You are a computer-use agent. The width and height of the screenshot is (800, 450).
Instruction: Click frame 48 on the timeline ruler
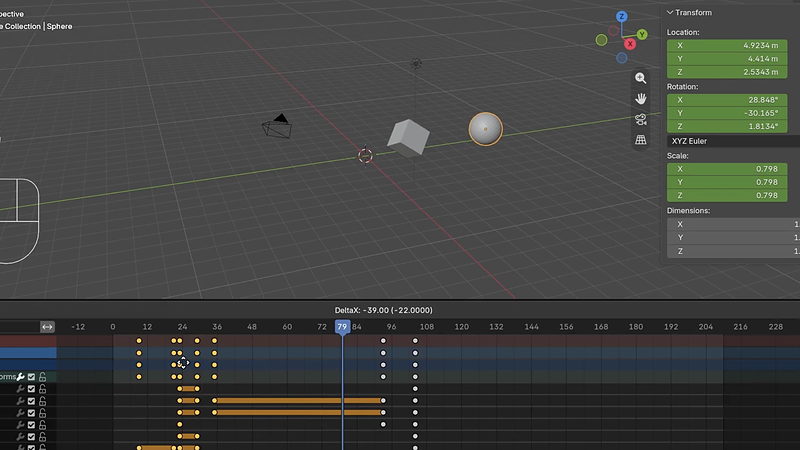click(x=252, y=327)
